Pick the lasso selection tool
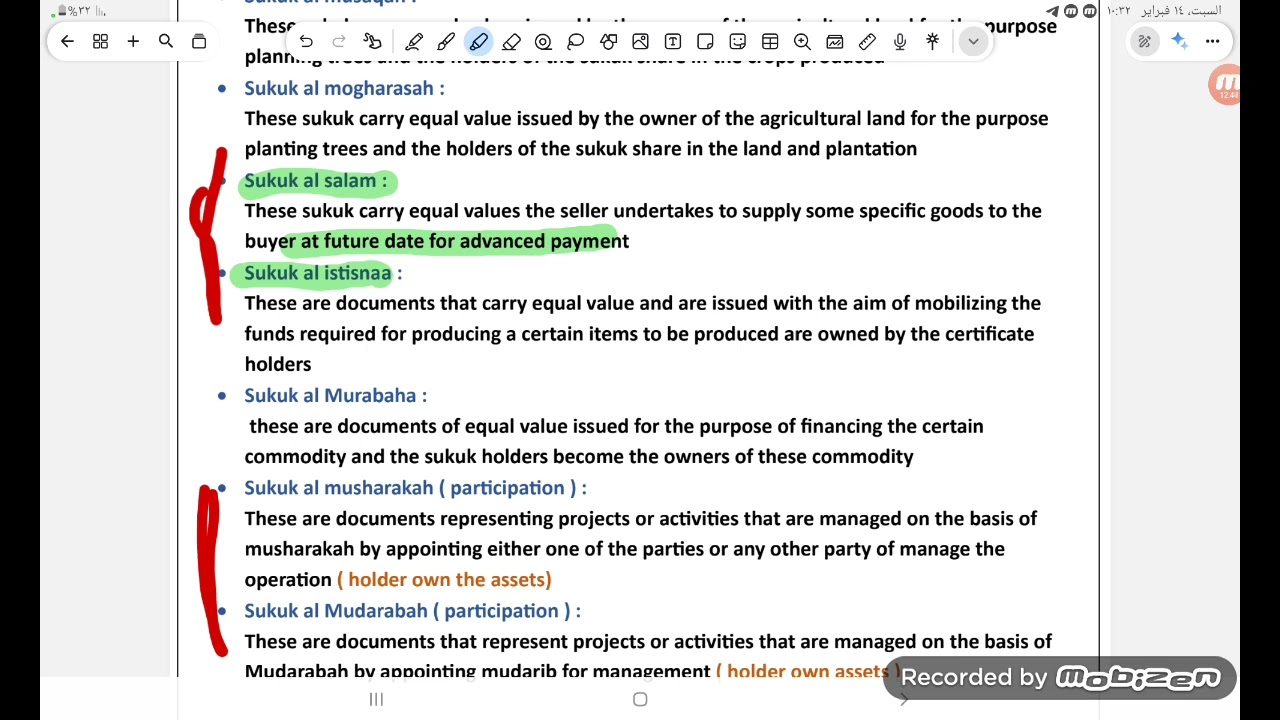1280x720 pixels. click(x=576, y=41)
